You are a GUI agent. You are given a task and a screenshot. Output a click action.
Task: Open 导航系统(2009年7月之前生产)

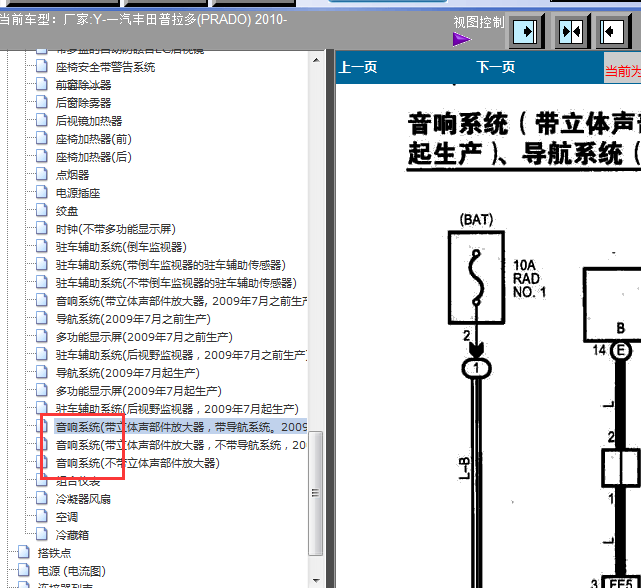click(133, 319)
